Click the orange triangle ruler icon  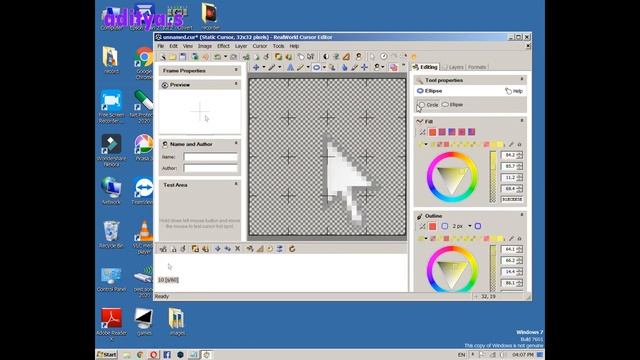click(x=346, y=57)
